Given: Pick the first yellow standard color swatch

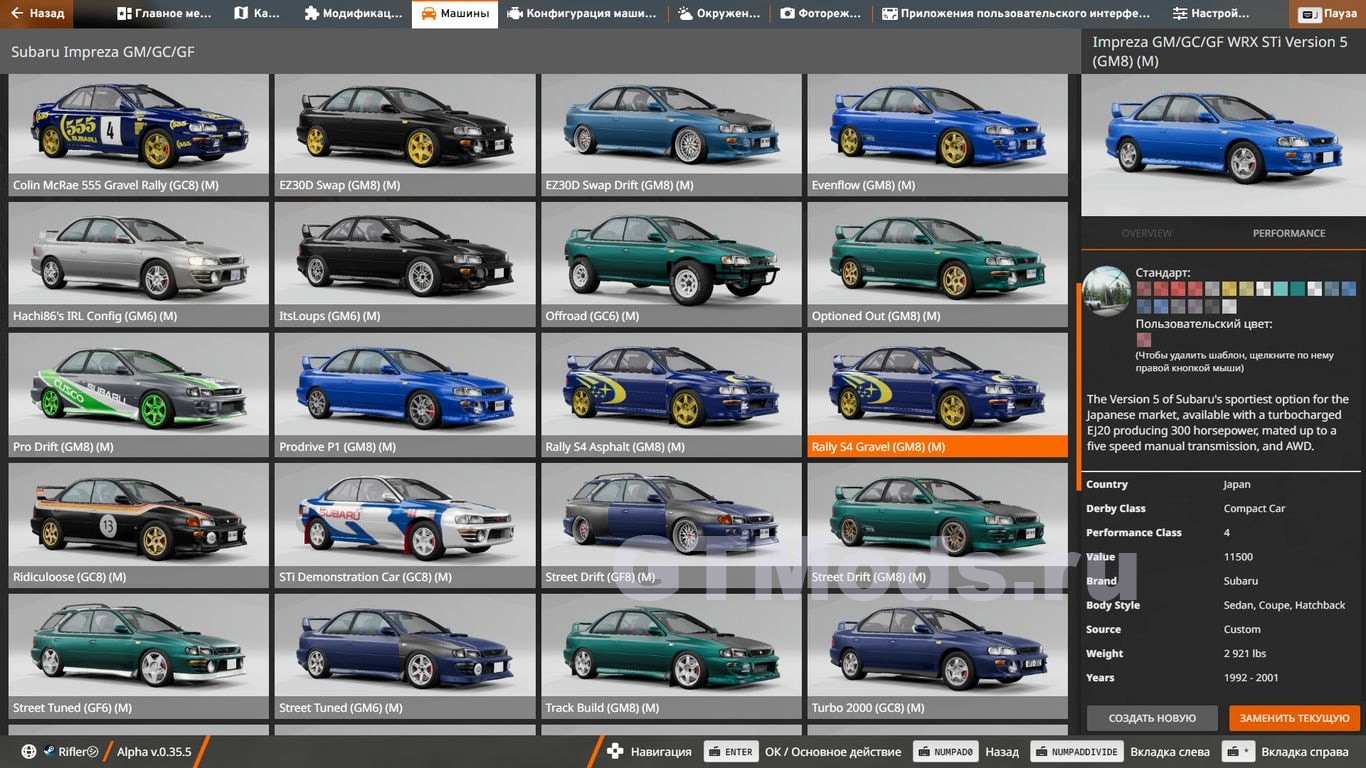Looking at the screenshot, I should pos(1229,289).
